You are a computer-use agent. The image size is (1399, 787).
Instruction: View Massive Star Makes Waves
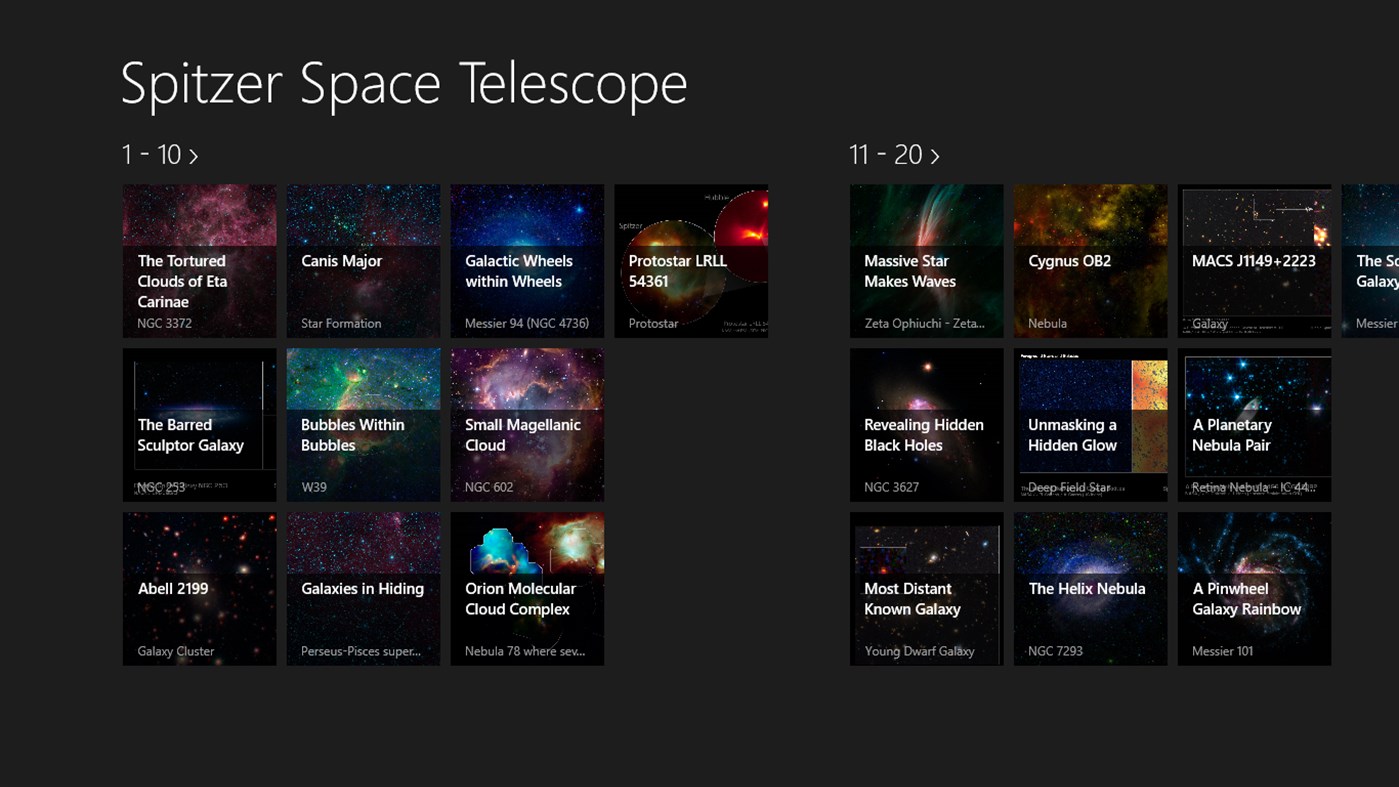tap(926, 260)
